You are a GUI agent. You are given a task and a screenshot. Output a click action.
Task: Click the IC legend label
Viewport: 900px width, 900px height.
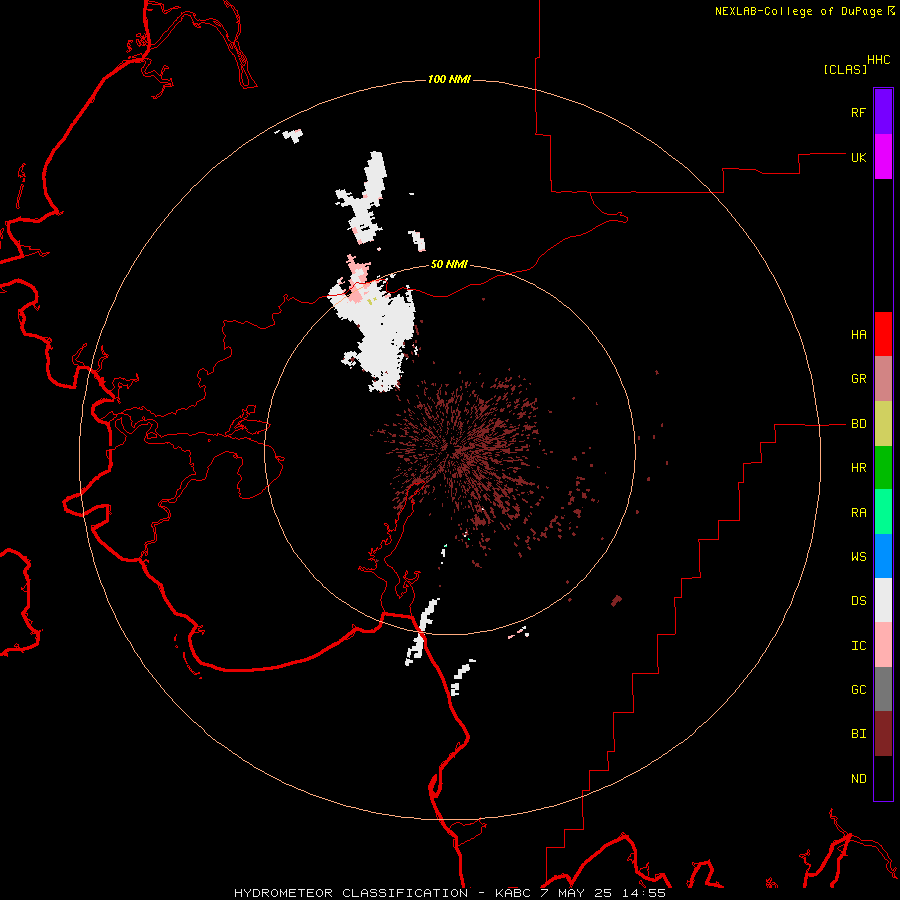tap(858, 646)
